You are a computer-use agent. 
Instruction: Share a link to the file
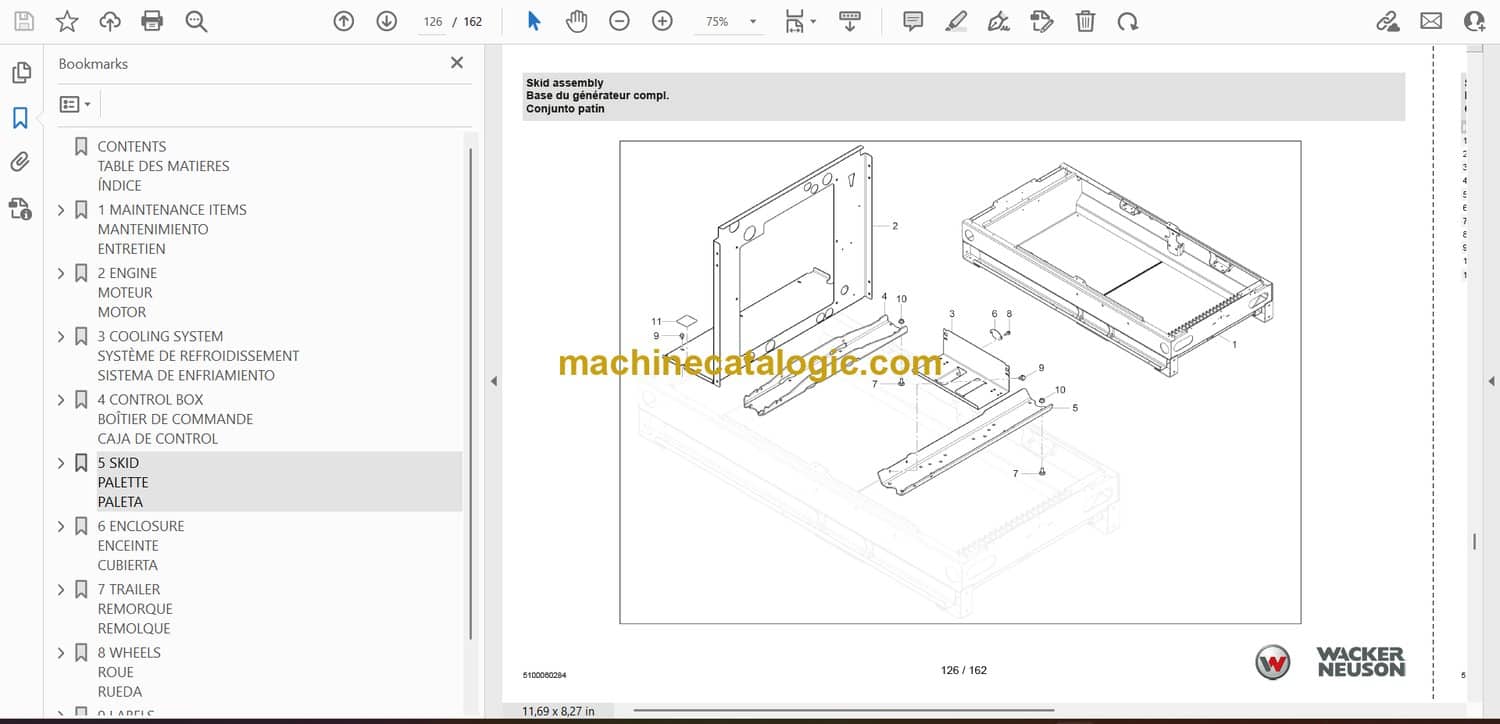1388,21
